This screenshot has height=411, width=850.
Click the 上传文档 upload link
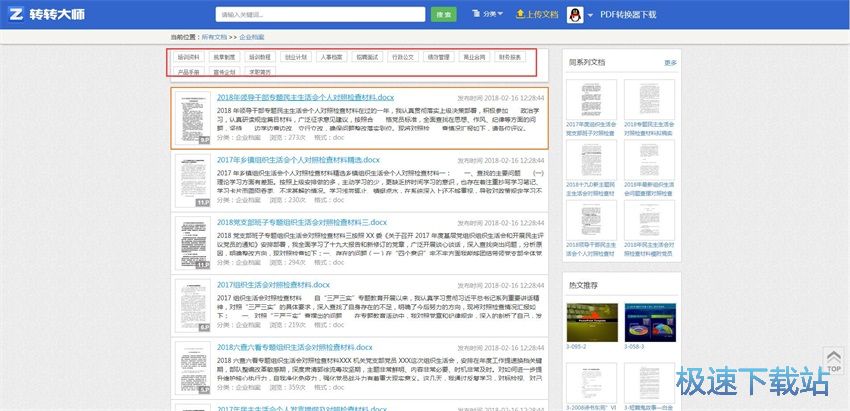(x=537, y=14)
